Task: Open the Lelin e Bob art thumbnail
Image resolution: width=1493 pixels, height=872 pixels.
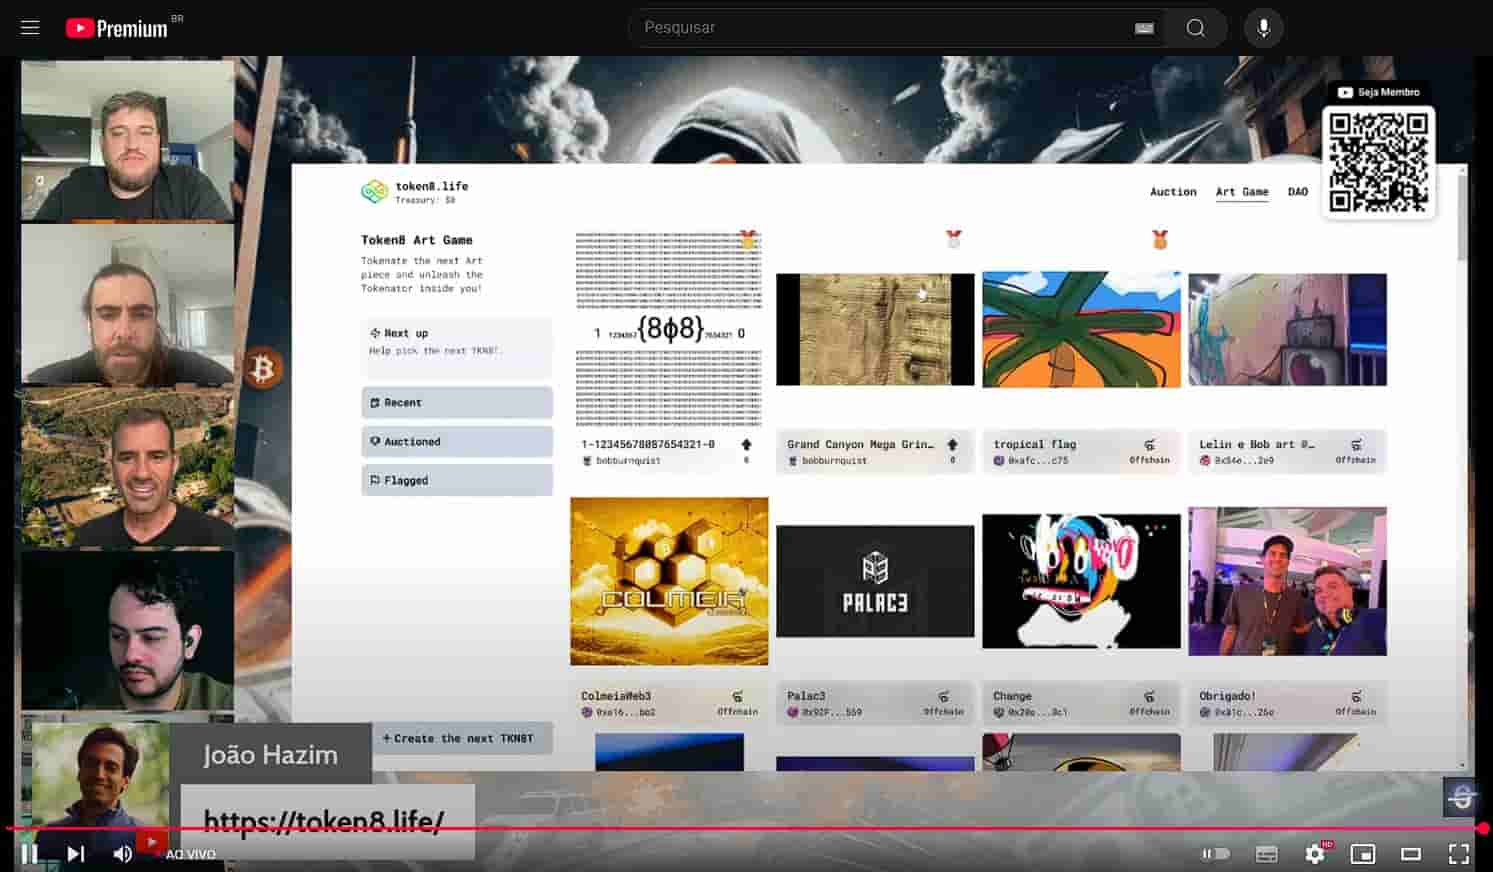Action: tap(1287, 329)
